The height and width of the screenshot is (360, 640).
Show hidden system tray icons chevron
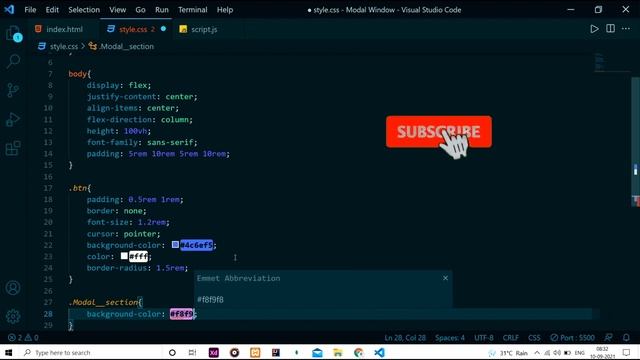click(537, 353)
